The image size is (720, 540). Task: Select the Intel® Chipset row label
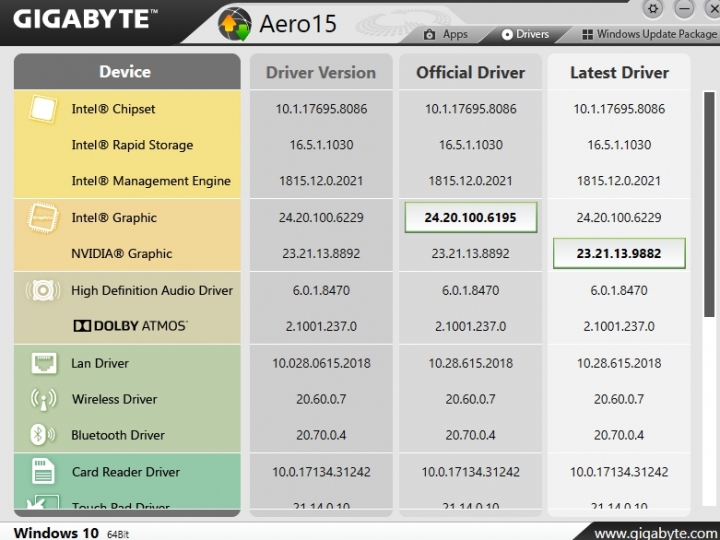tap(113, 109)
